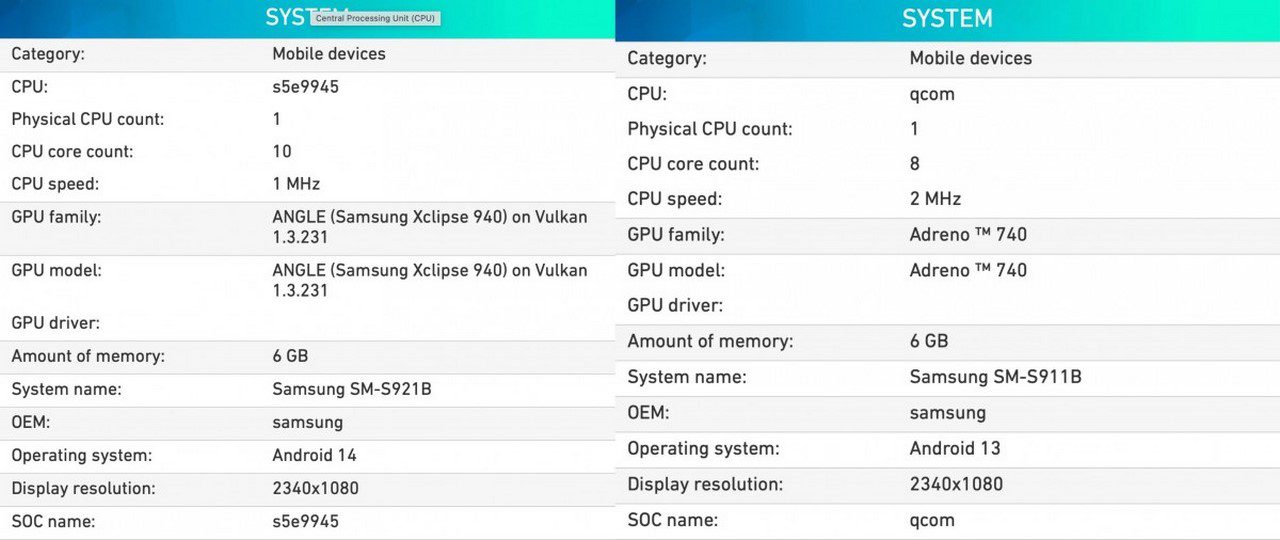Image resolution: width=1280 pixels, height=540 pixels.
Task: Select the Android 13 operating system value
Action: (954, 448)
